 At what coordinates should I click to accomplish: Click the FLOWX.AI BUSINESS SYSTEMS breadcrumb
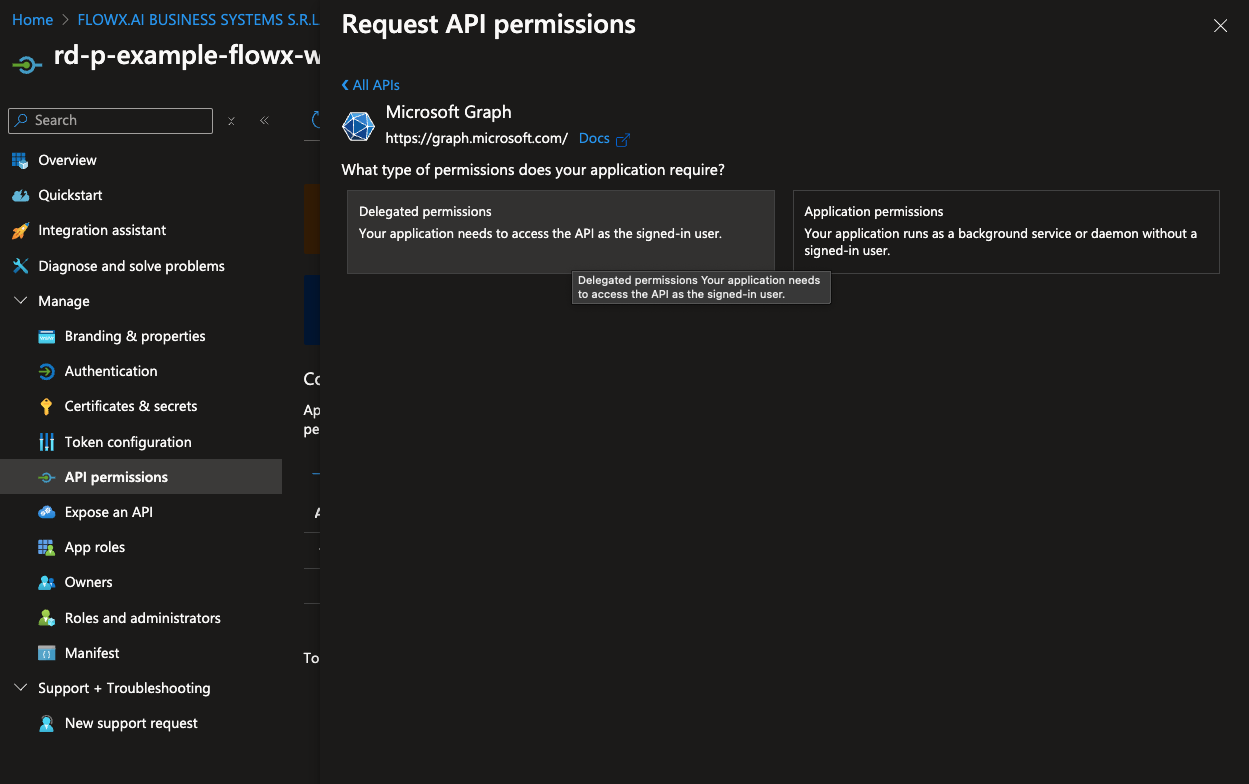click(200, 20)
